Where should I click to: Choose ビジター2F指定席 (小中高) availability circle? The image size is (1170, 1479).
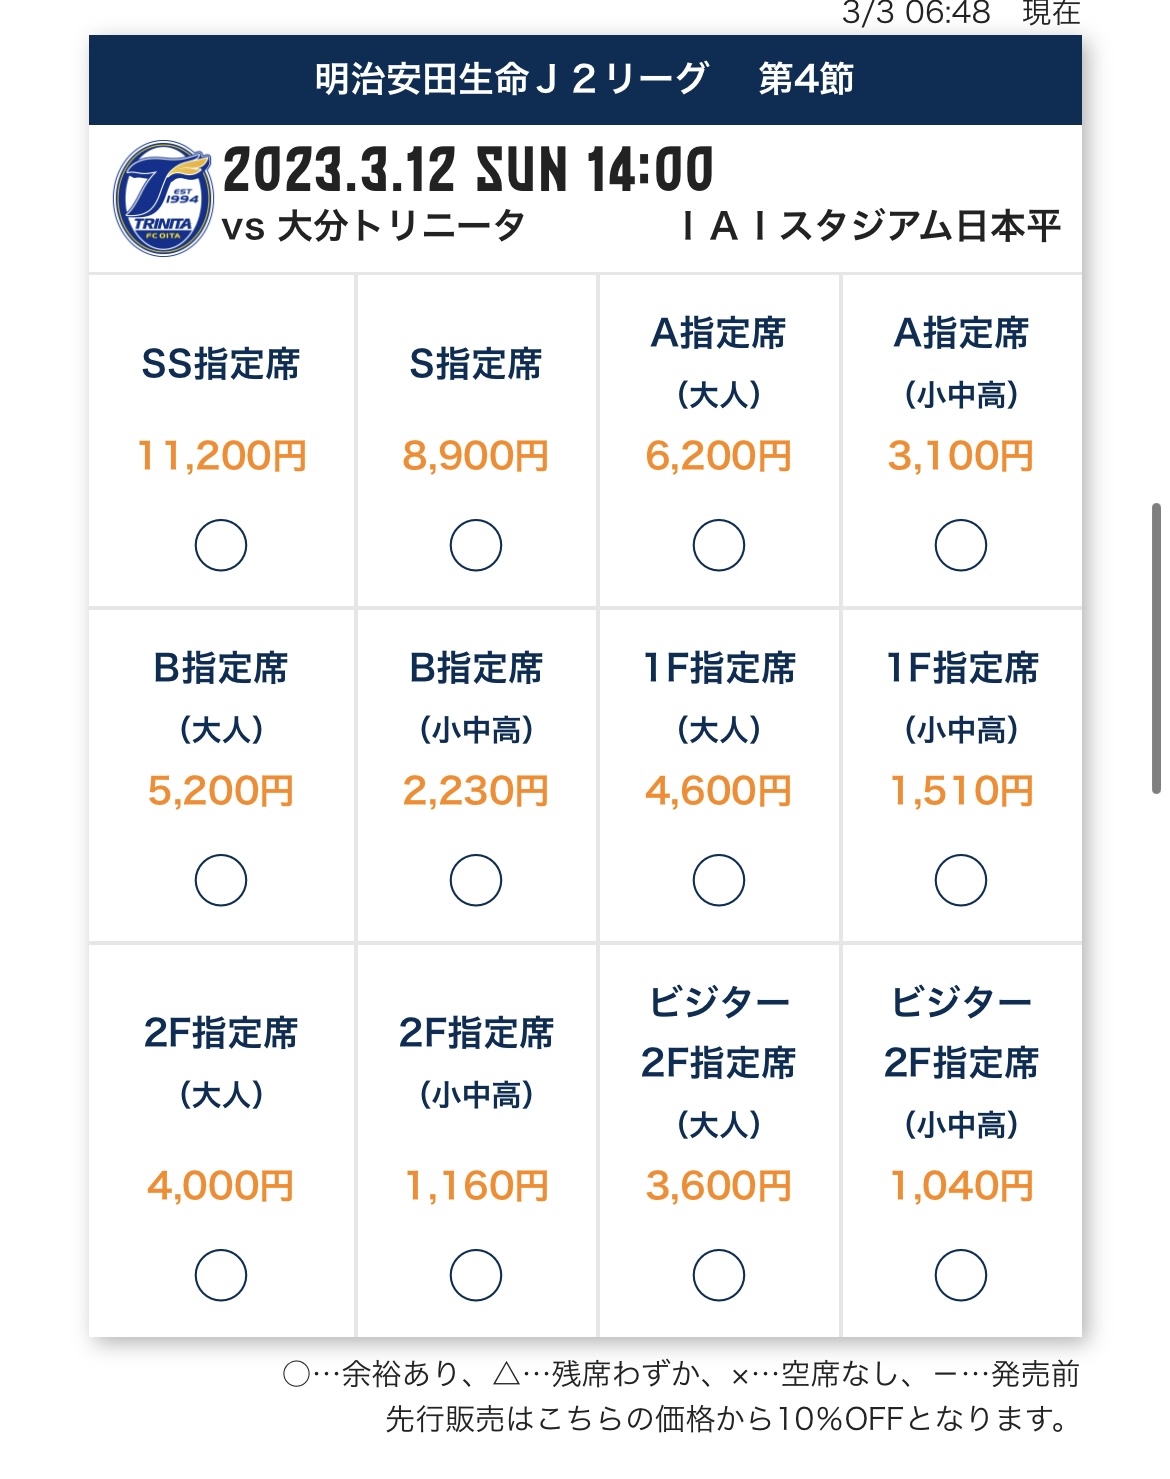[961, 1275]
